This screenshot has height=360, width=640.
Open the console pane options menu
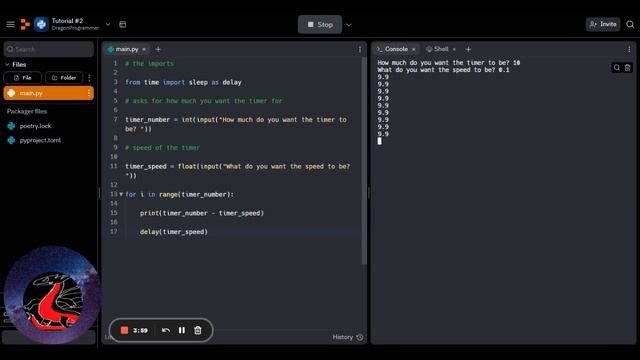click(x=629, y=49)
